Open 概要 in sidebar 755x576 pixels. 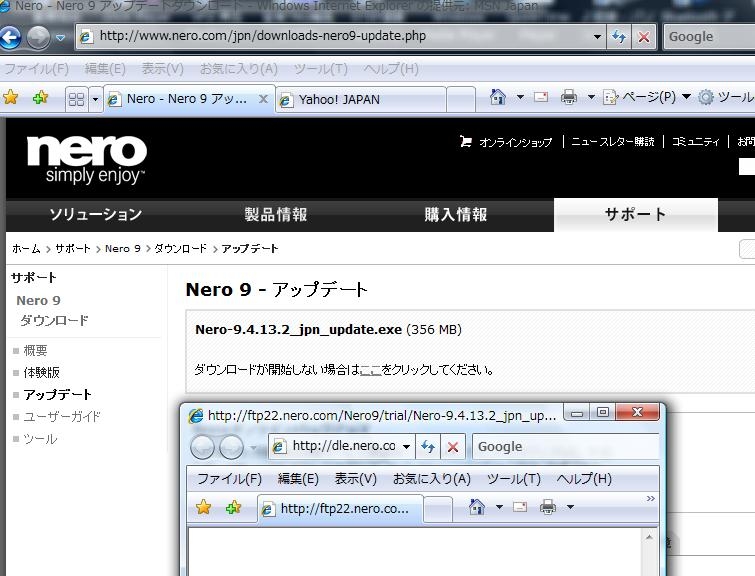click(x=35, y=350)
